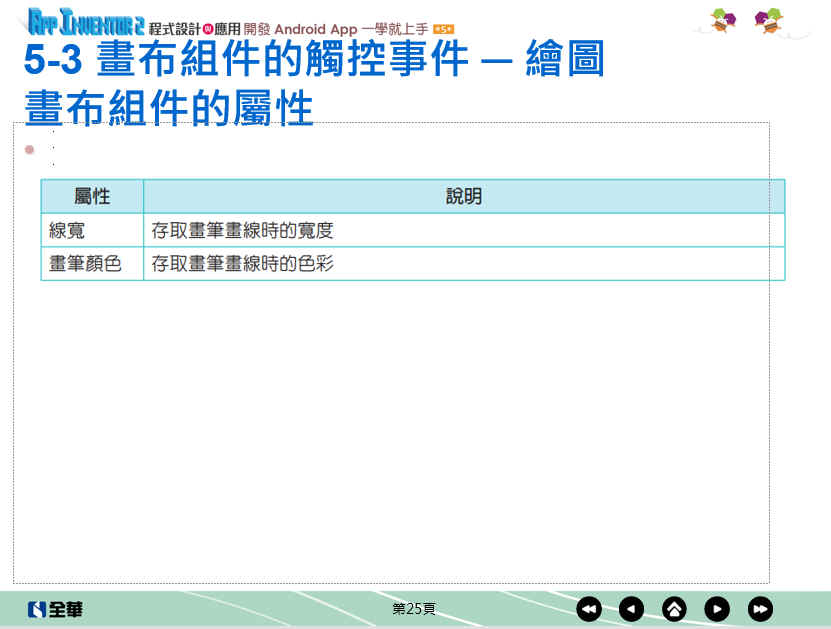This screenshot has width=831, height=629.
Task: Click the page number 第25頁 label
Action: tap(414, 608)
